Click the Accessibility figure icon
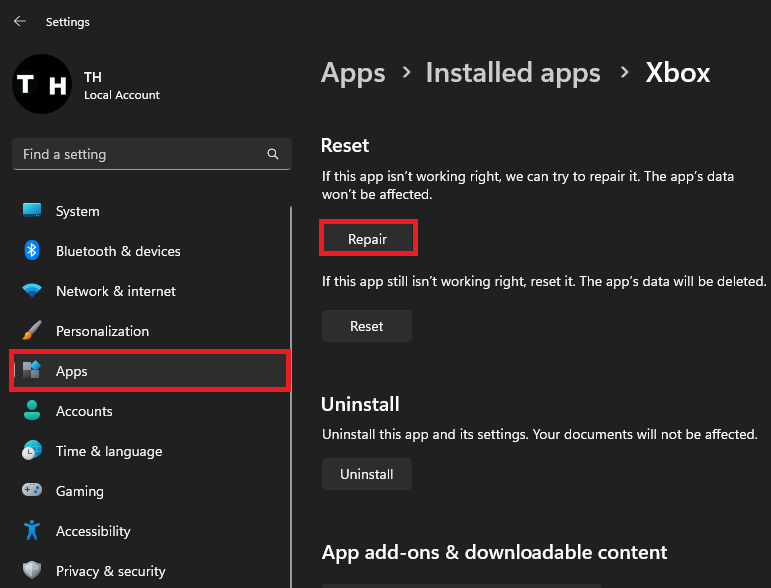Image resolution: width=771 pixels, height=588 pixels. [x=32, y=531]
